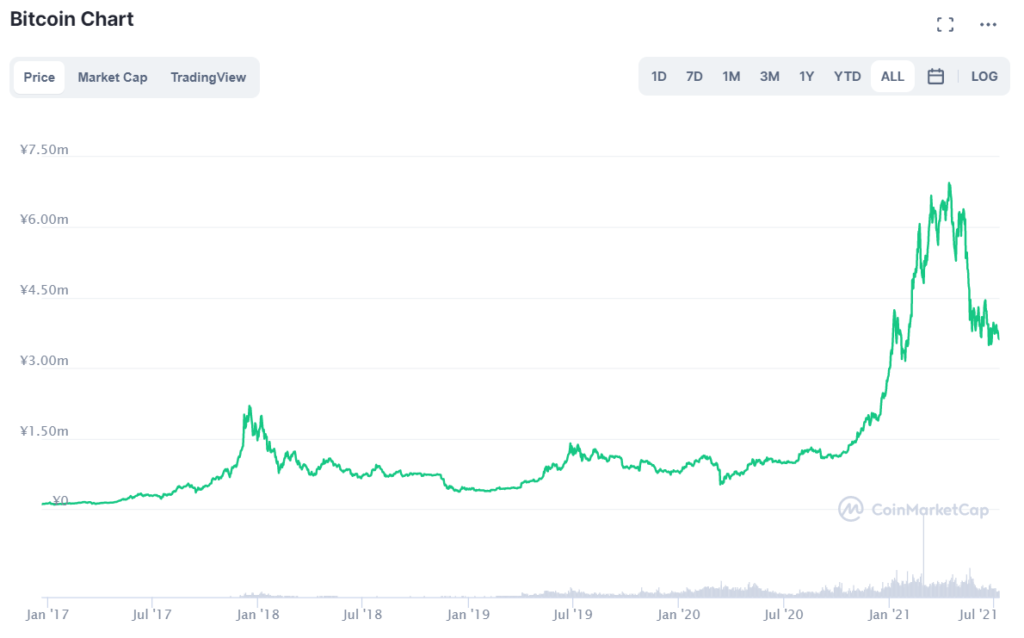
Task: Select the YTD time range
Action: point(847,76)
